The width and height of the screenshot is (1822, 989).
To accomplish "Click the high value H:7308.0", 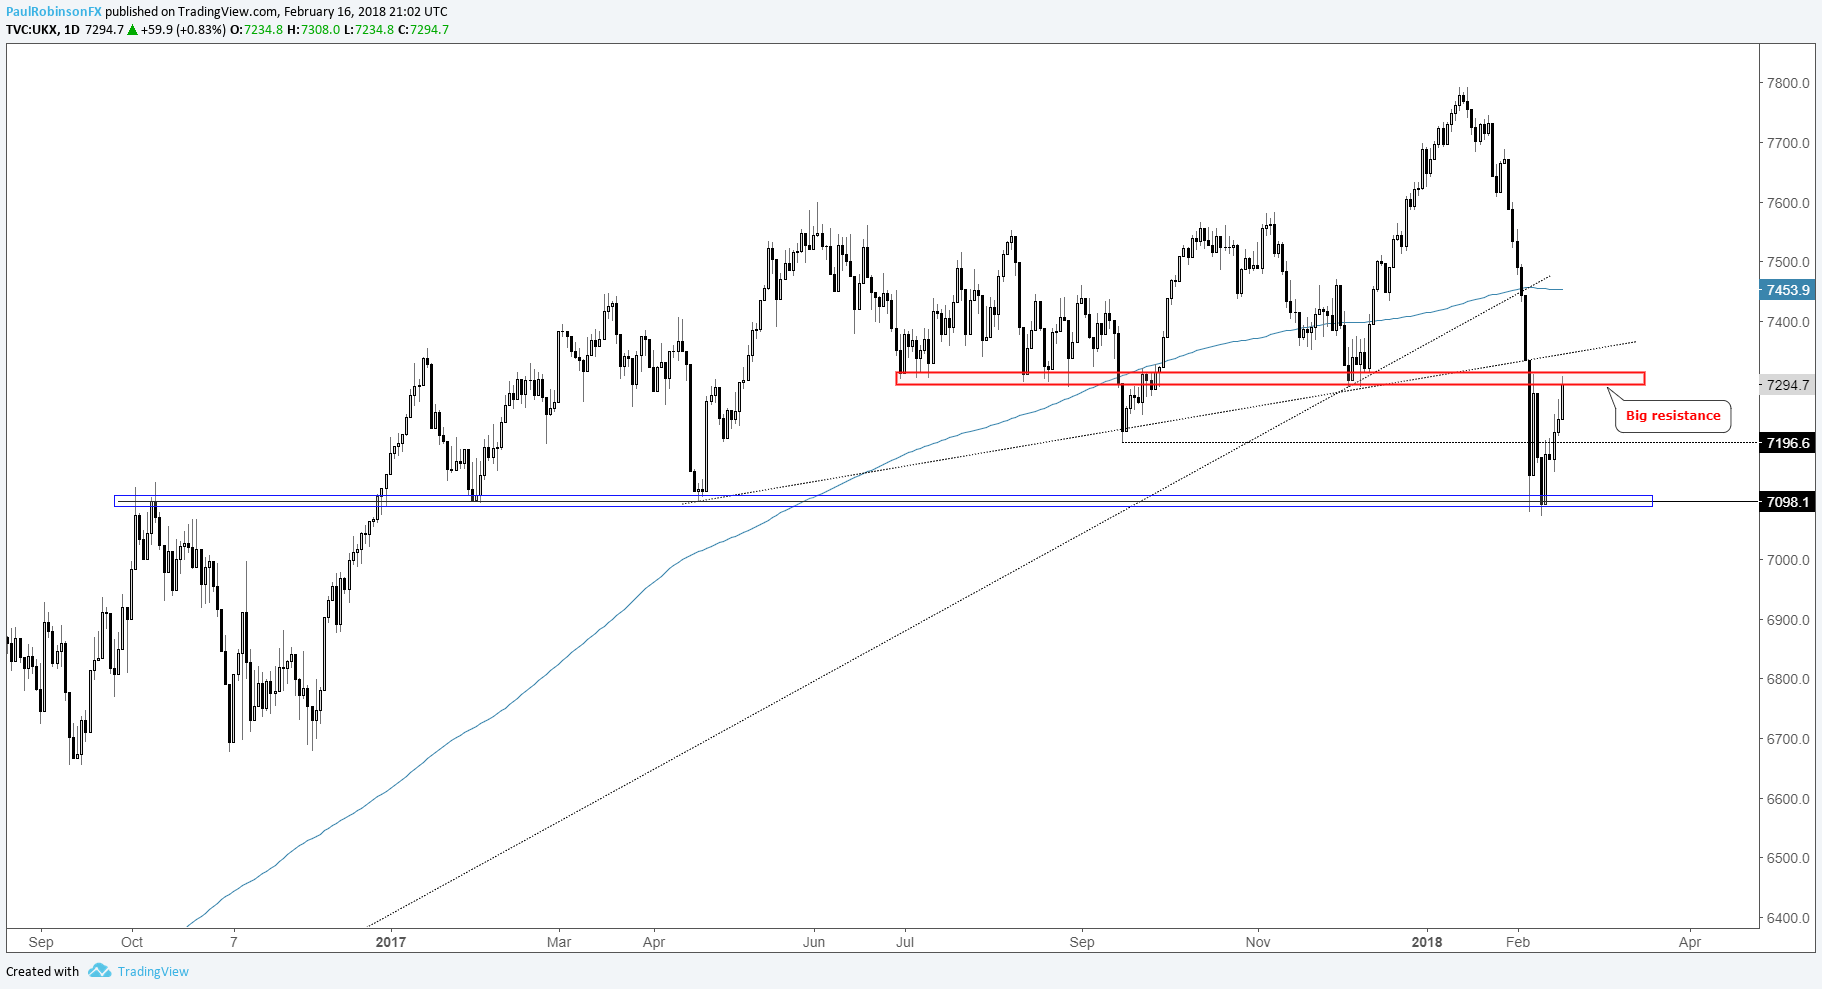I will [x=314, y=29].
